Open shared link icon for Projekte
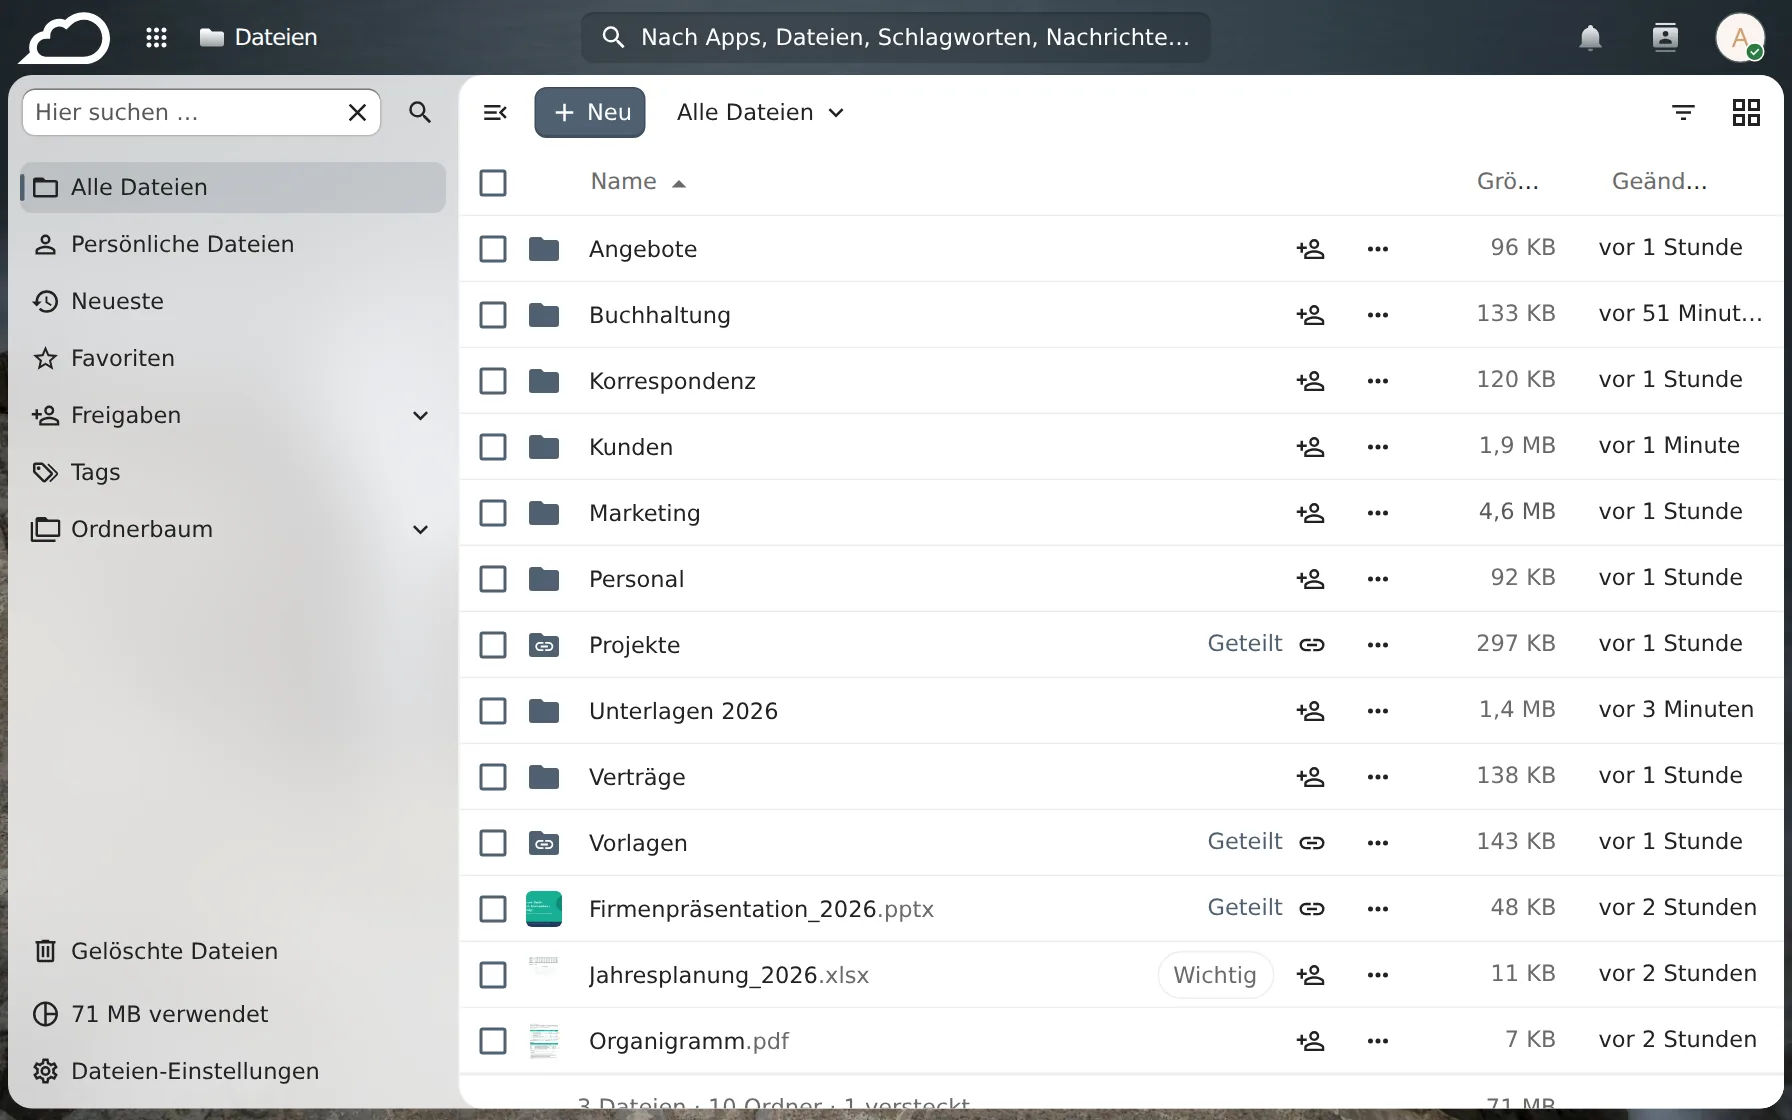The image size is (1792, 1120). (1311, 645)
